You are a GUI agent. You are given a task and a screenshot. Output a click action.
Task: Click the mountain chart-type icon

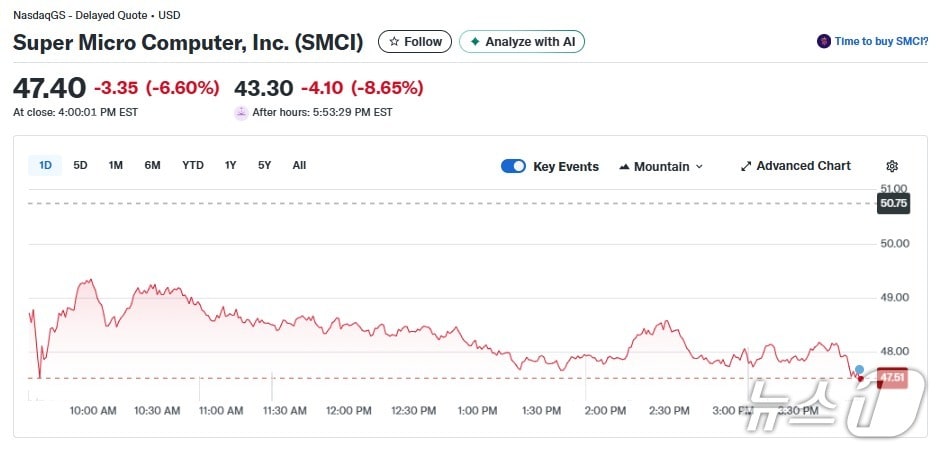tap(625, 166)
